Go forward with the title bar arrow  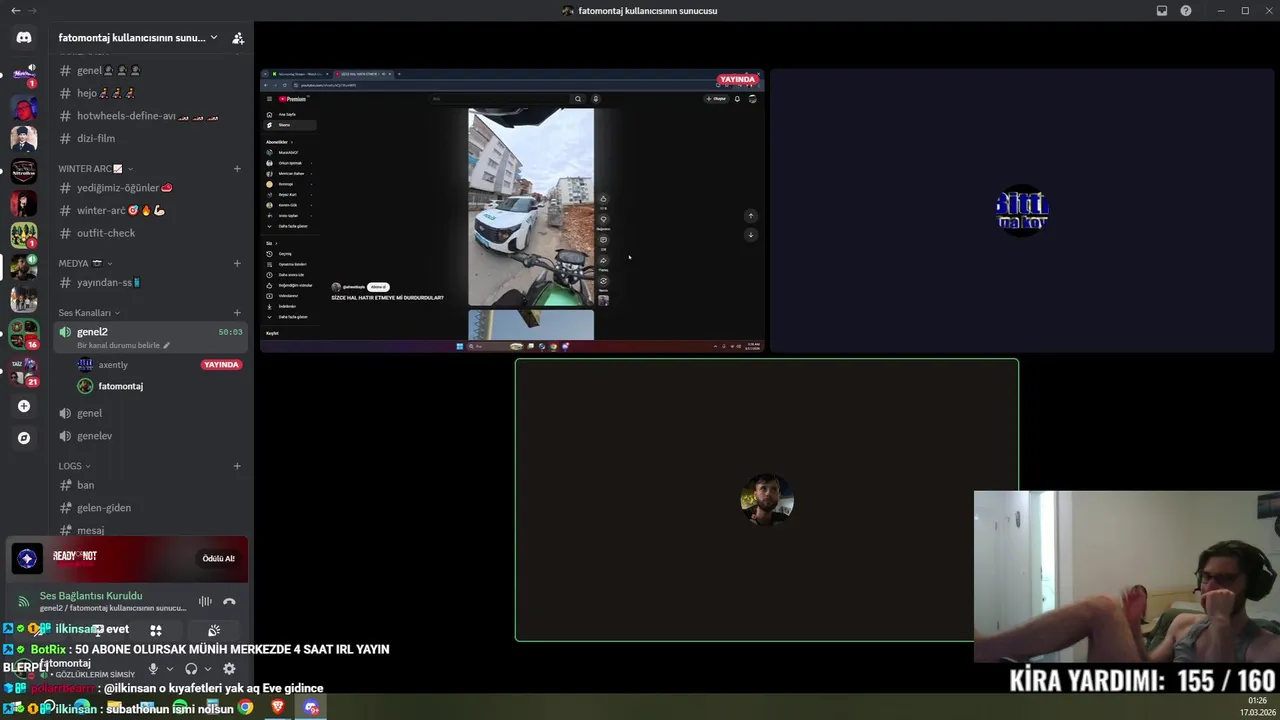click(x=33, y=11)
